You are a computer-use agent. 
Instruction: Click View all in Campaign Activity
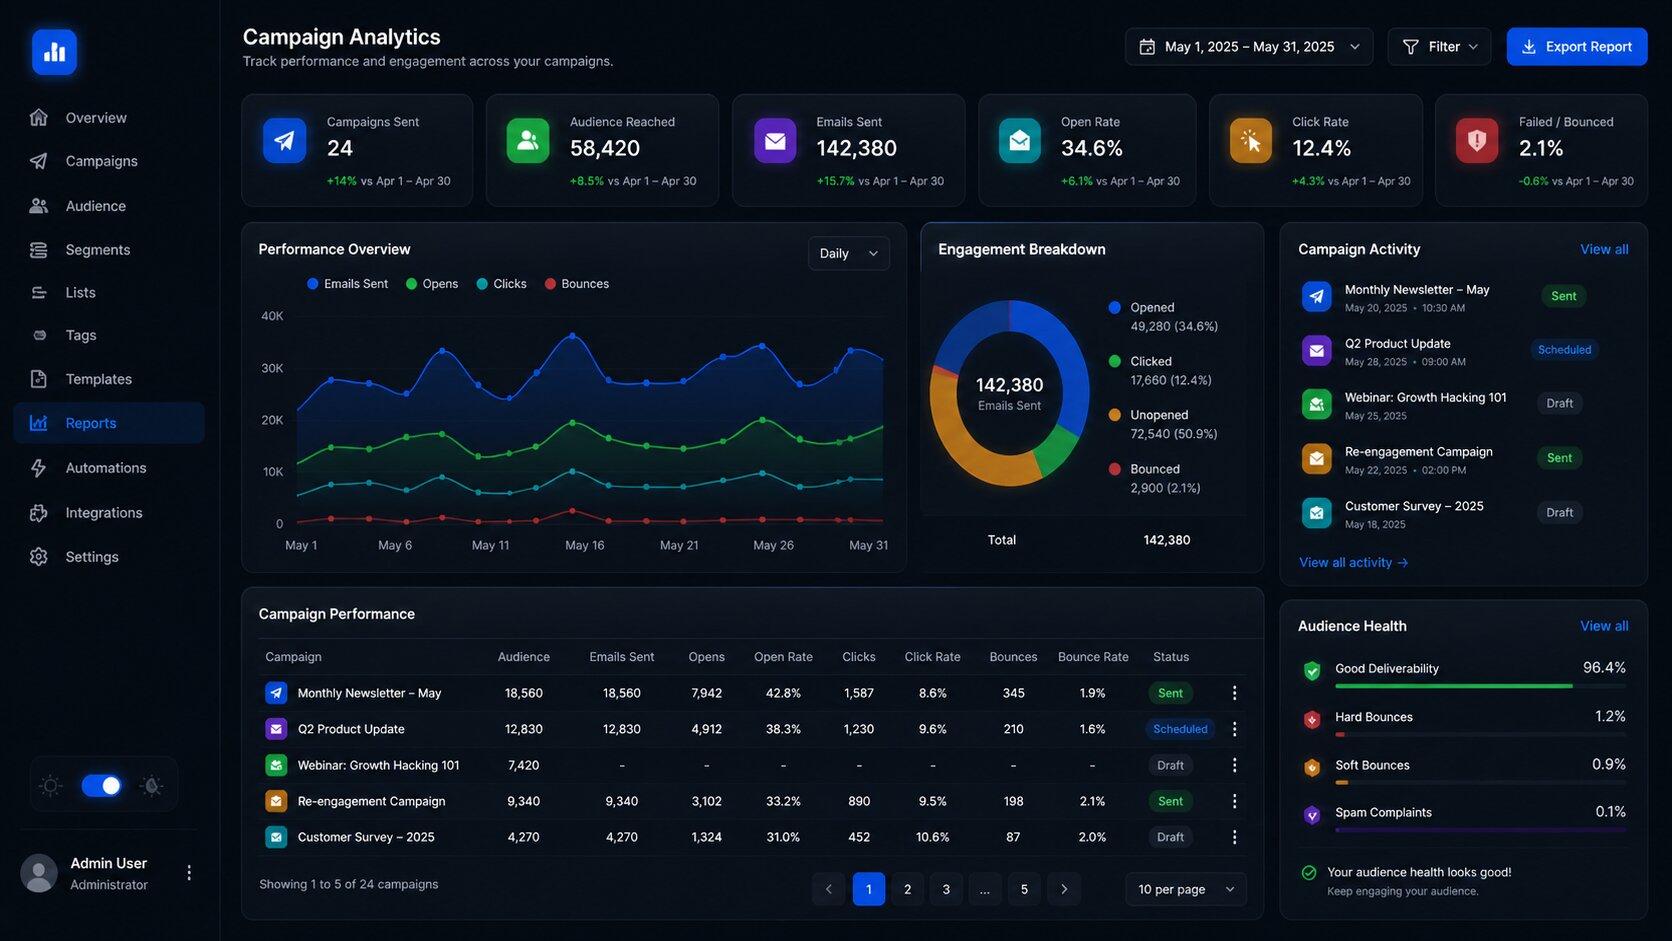(1604, 249)
